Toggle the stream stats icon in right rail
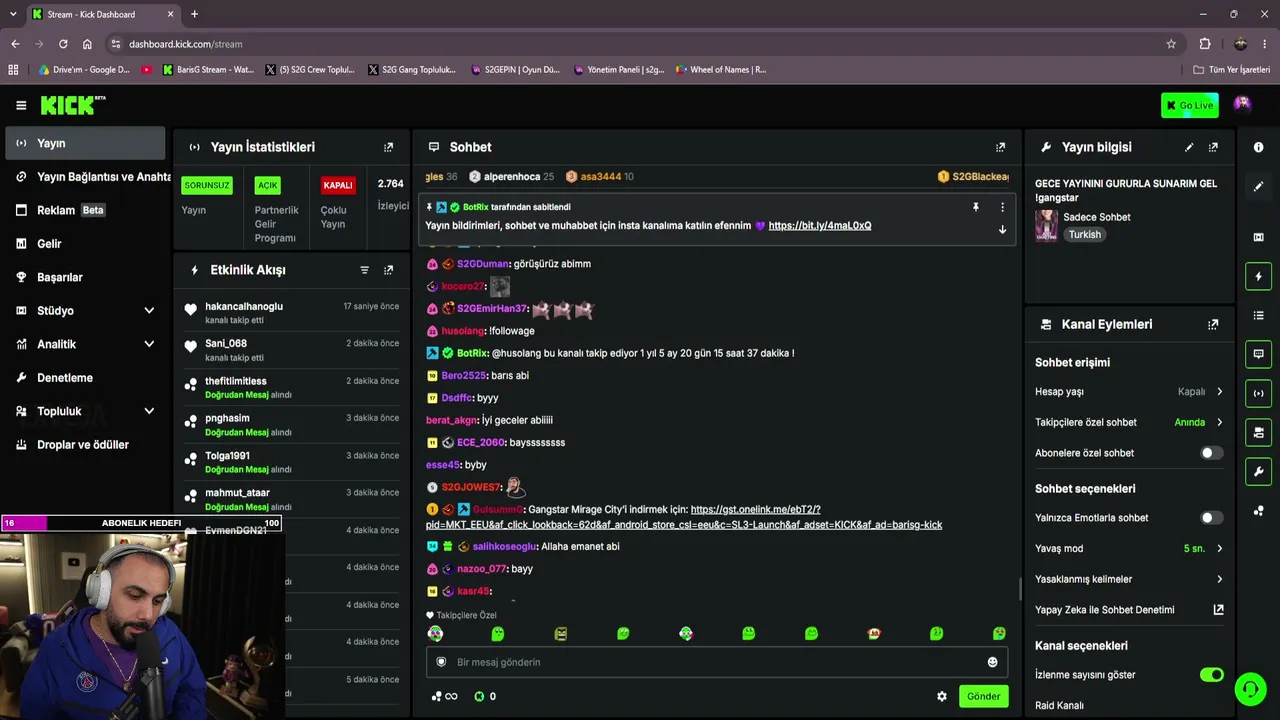The image size is (1280, 720). click(x=1258, y=393)
